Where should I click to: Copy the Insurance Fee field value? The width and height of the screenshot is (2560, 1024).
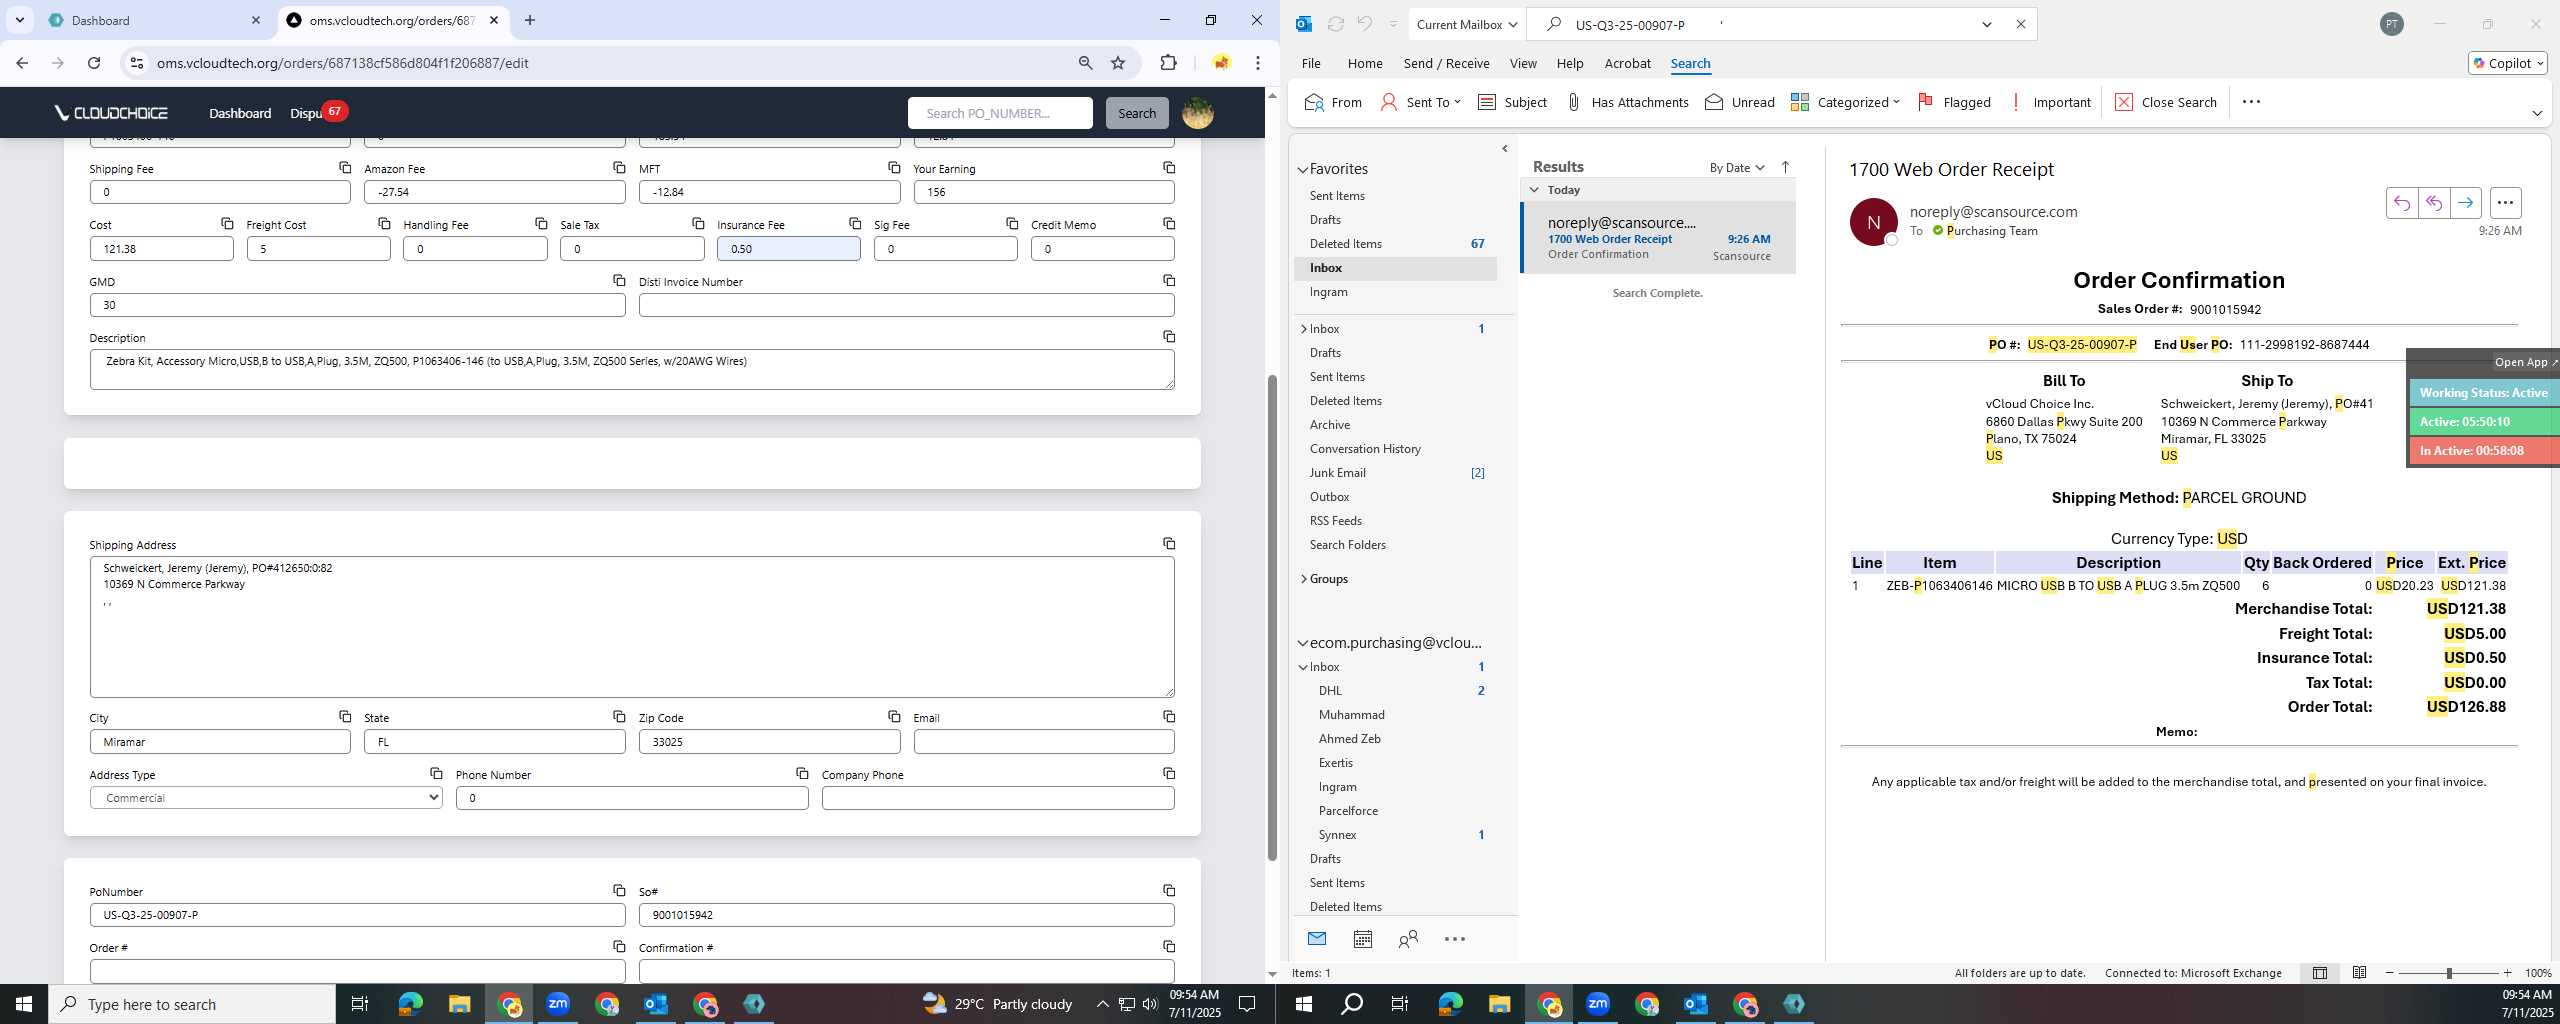[855, 223]
